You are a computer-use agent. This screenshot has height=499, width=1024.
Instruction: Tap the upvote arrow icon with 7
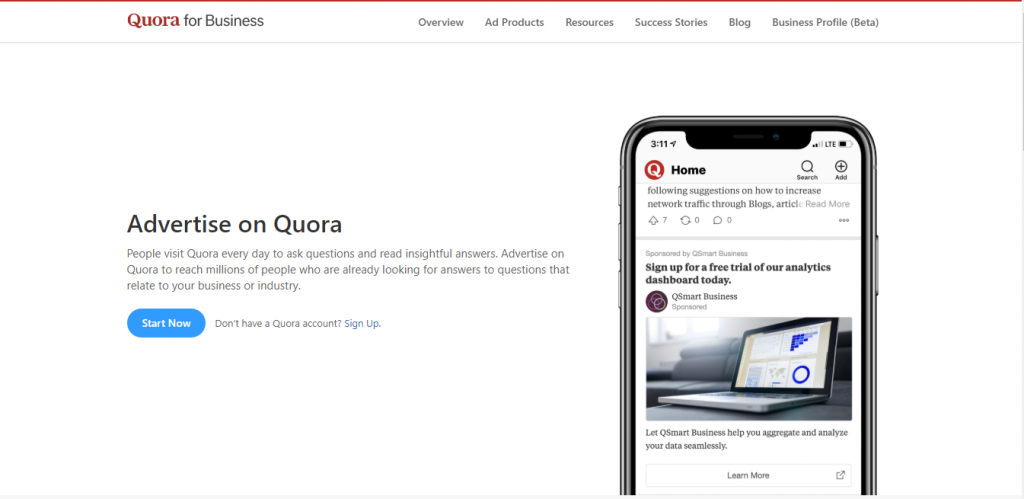point(654,220)
